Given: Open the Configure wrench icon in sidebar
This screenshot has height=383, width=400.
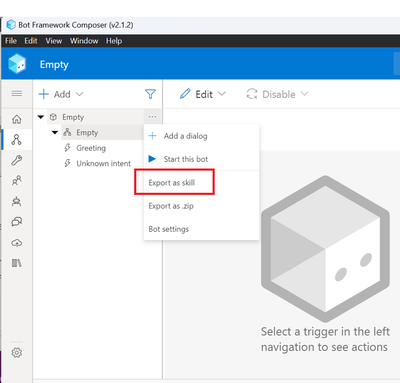Looking at the screenshot, I should coord(17,160).
